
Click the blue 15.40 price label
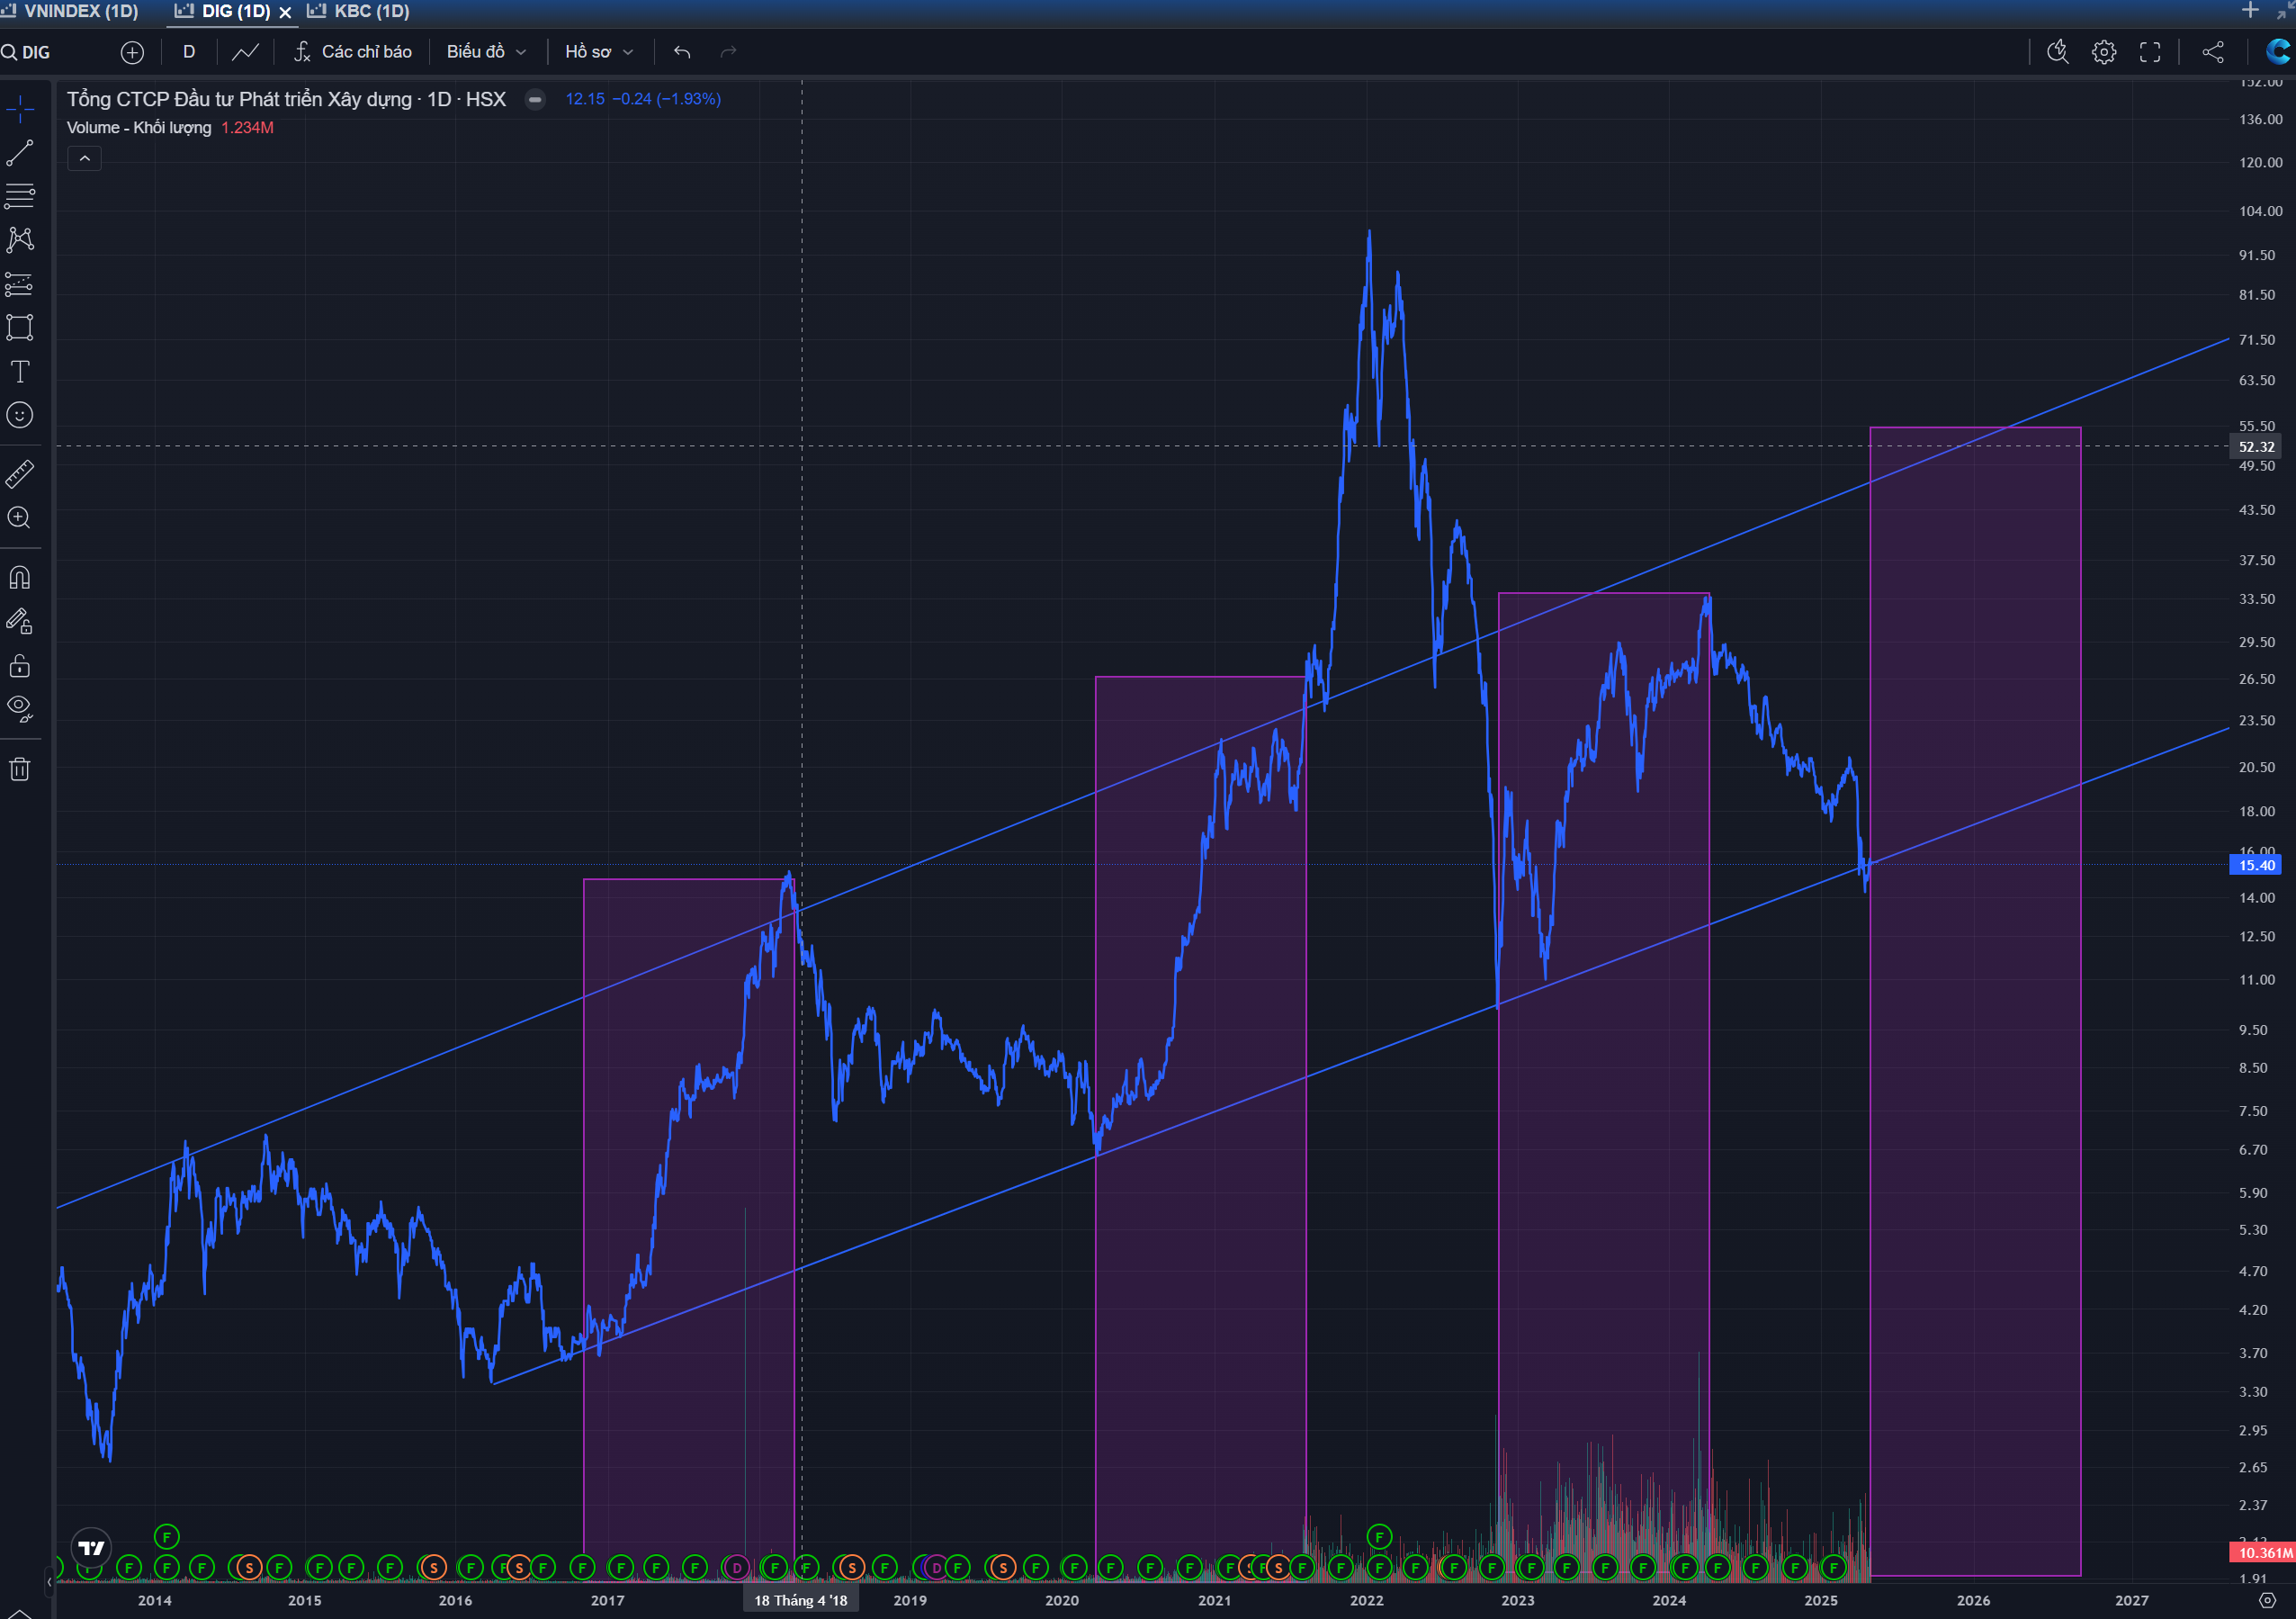[x=2256, y=865]
